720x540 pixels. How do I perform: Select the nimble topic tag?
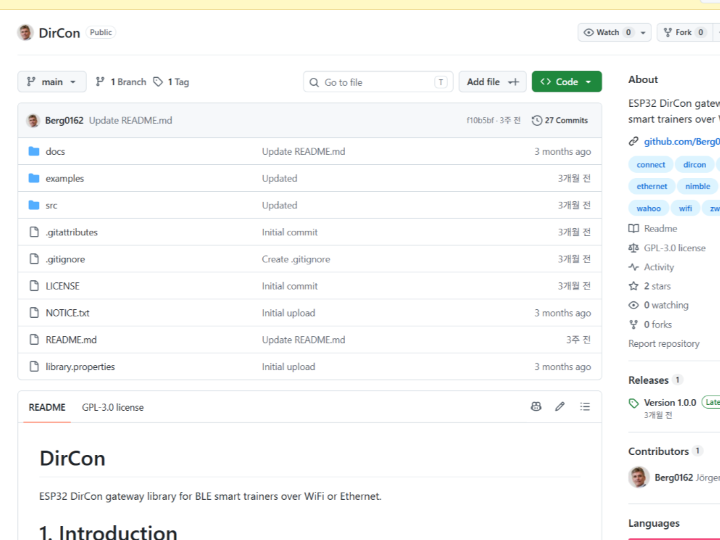click(x=698, y=186)
